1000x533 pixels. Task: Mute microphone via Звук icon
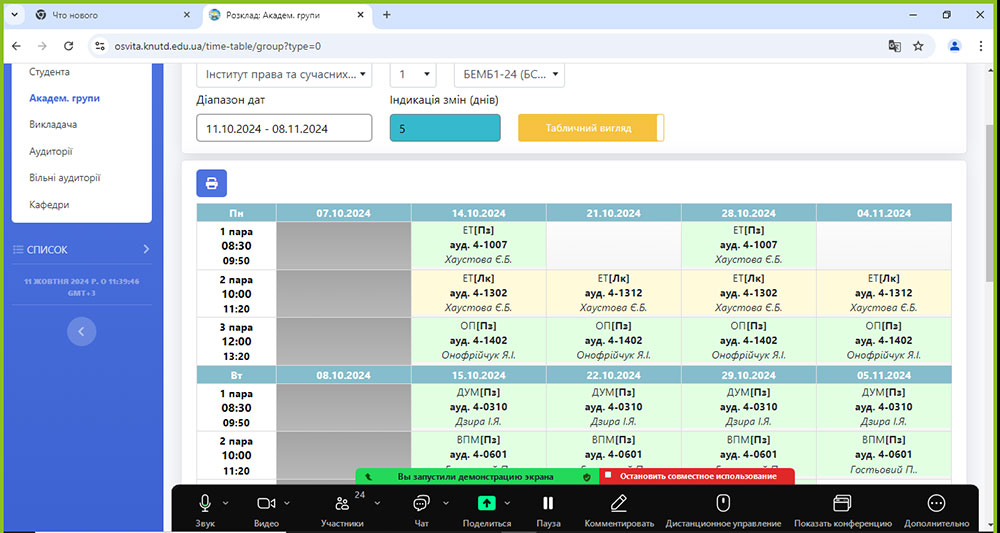pos(205,504)
